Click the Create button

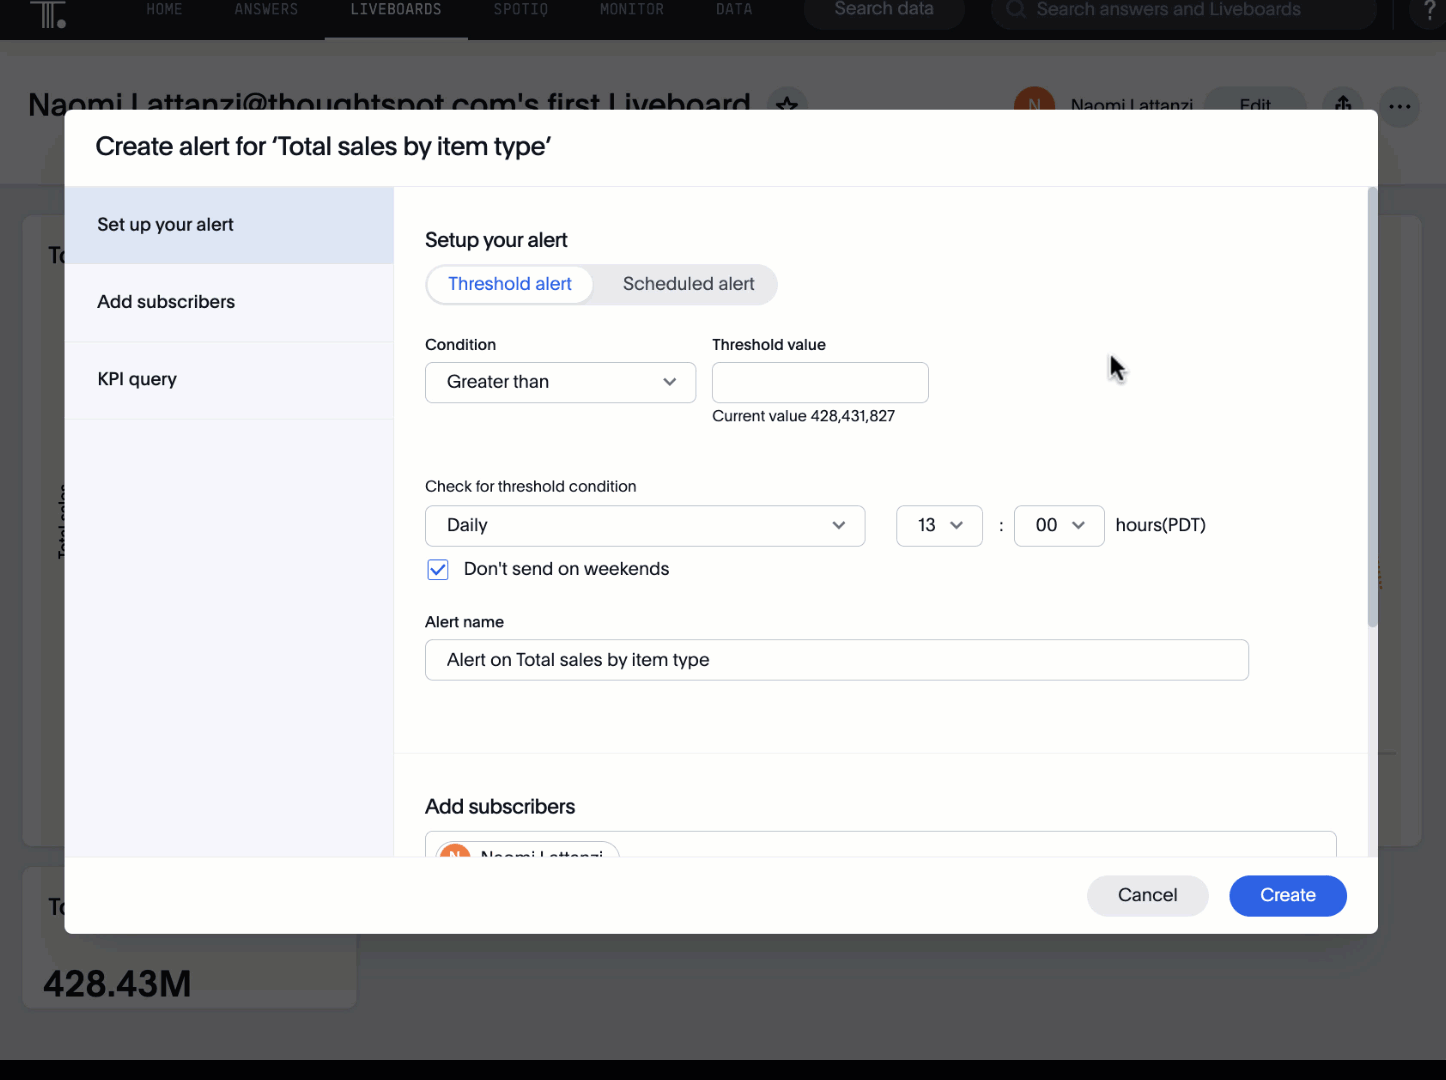click(x=1287, y=895)
